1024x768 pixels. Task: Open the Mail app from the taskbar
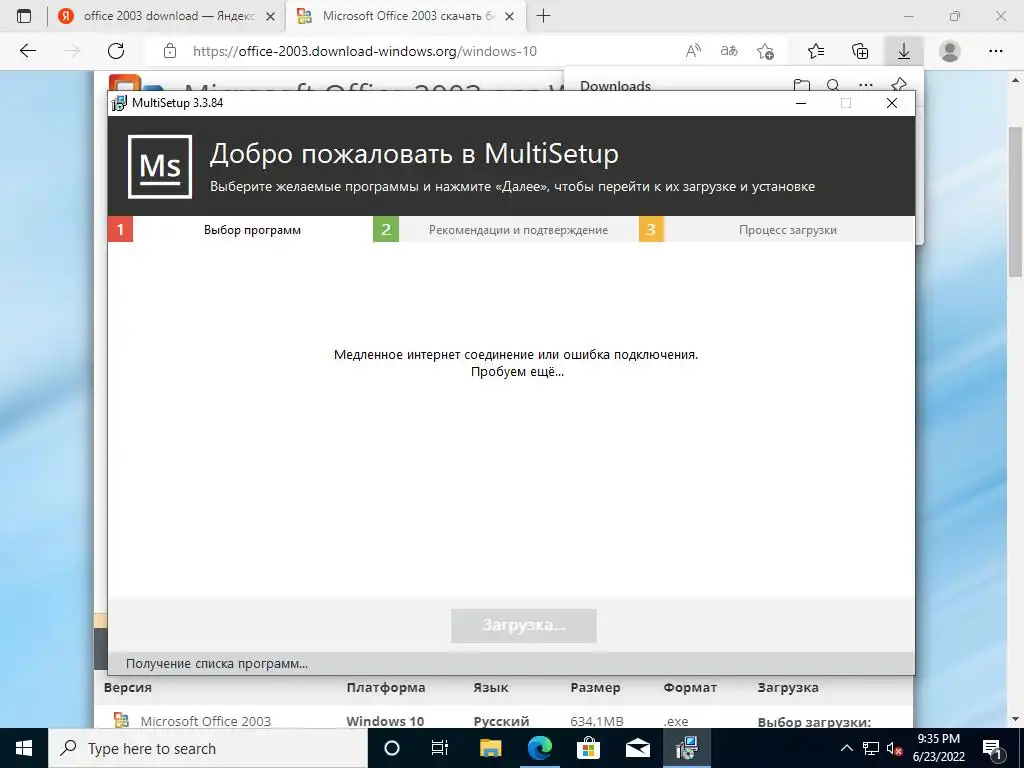(637, 748)
